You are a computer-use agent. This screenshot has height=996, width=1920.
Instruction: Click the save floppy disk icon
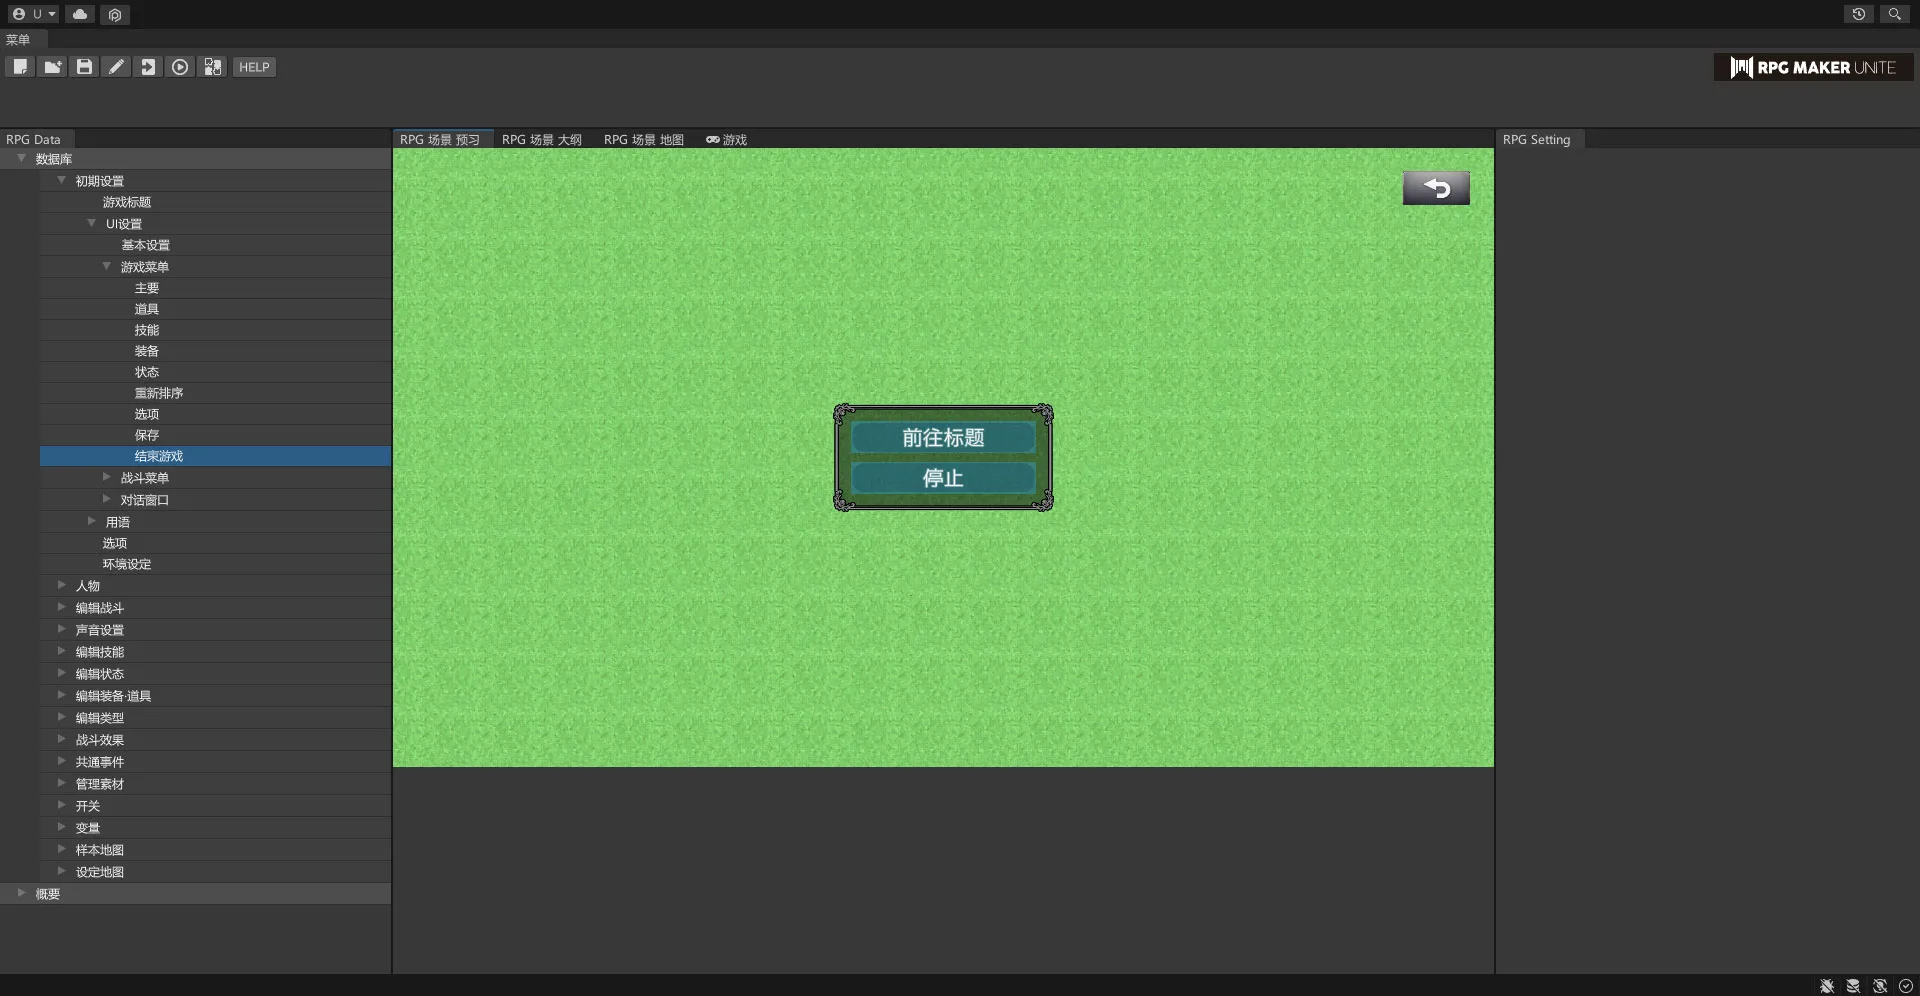pos(84,67)
